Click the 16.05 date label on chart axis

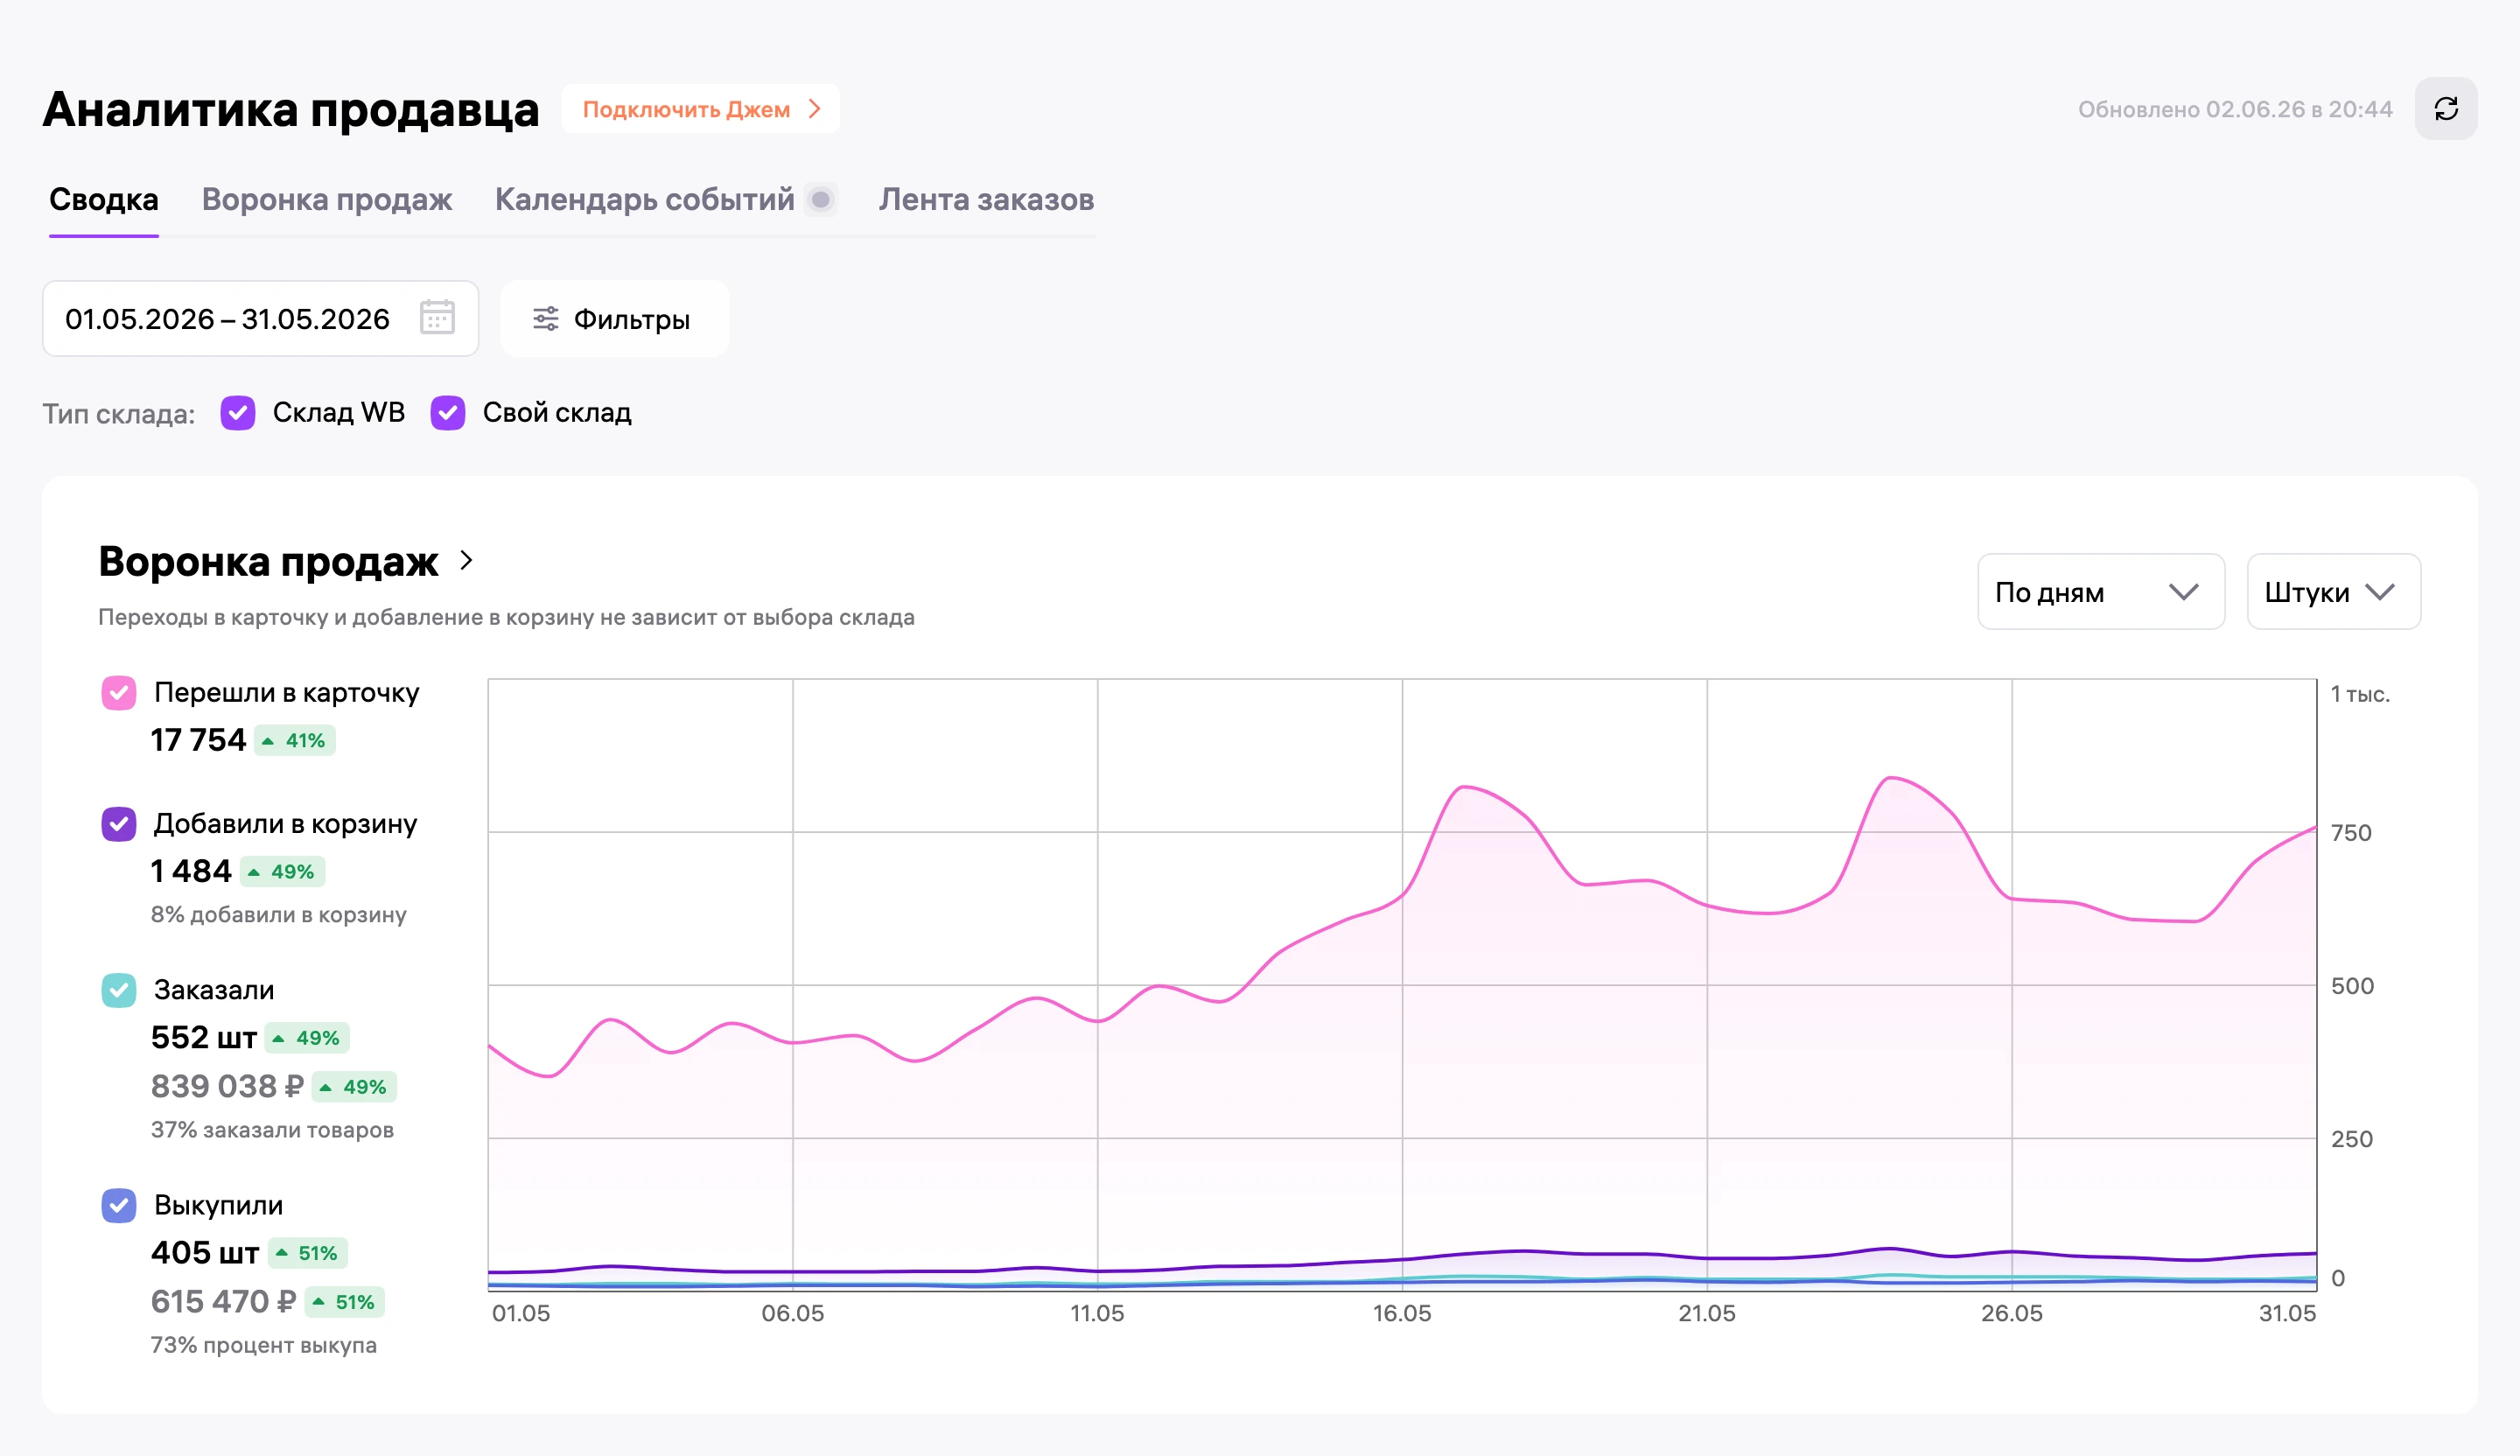click(x=1402, y=1314)
